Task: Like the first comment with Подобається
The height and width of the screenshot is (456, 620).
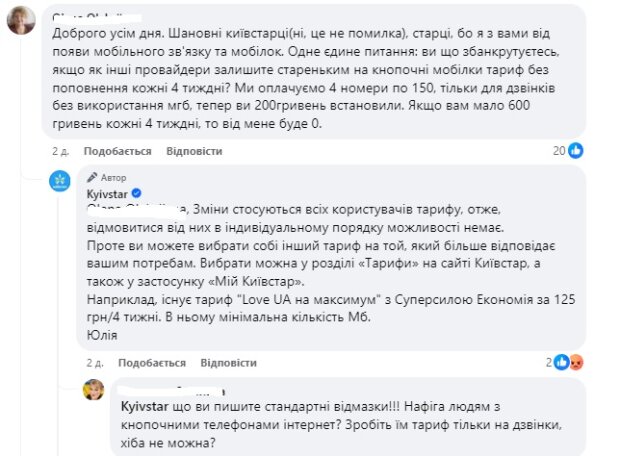Action: coord(118,151)
